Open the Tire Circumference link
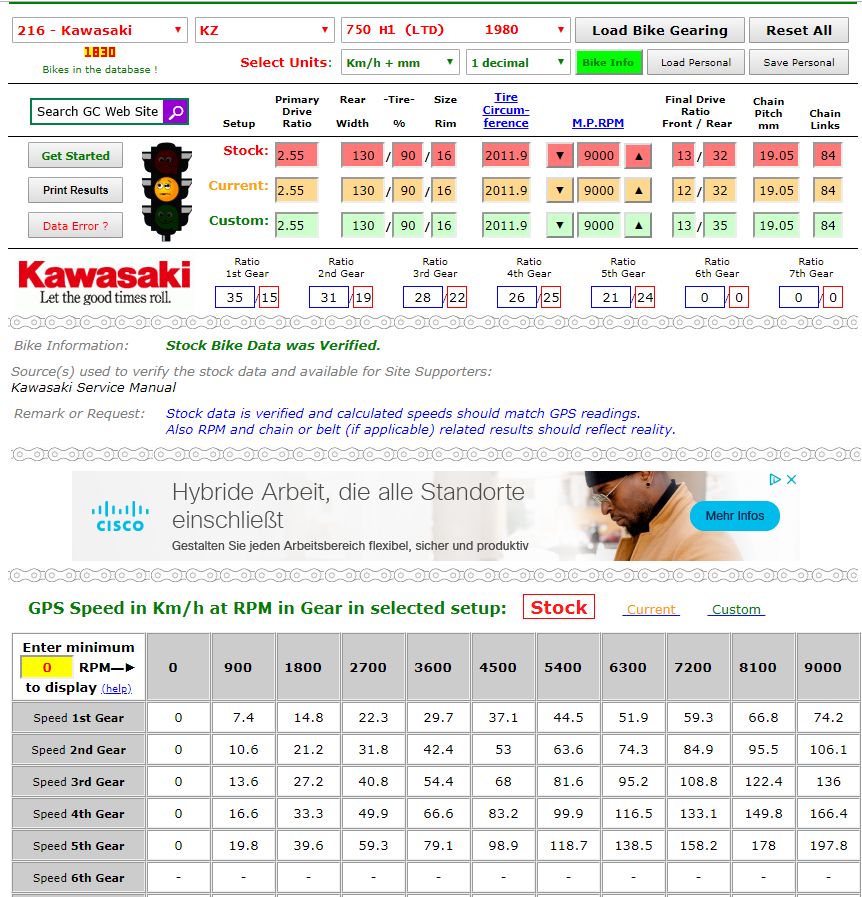Viewport: 862px width, 897px height. (506, 111)
